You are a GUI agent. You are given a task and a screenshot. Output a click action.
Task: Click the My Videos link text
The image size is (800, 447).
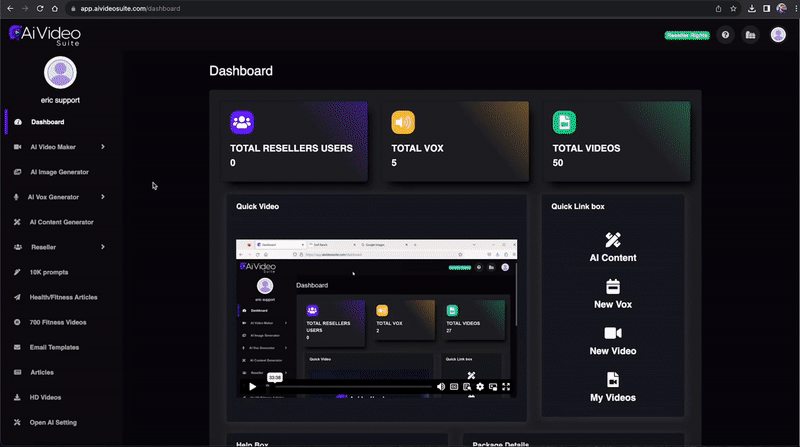(x=613, y=398)
